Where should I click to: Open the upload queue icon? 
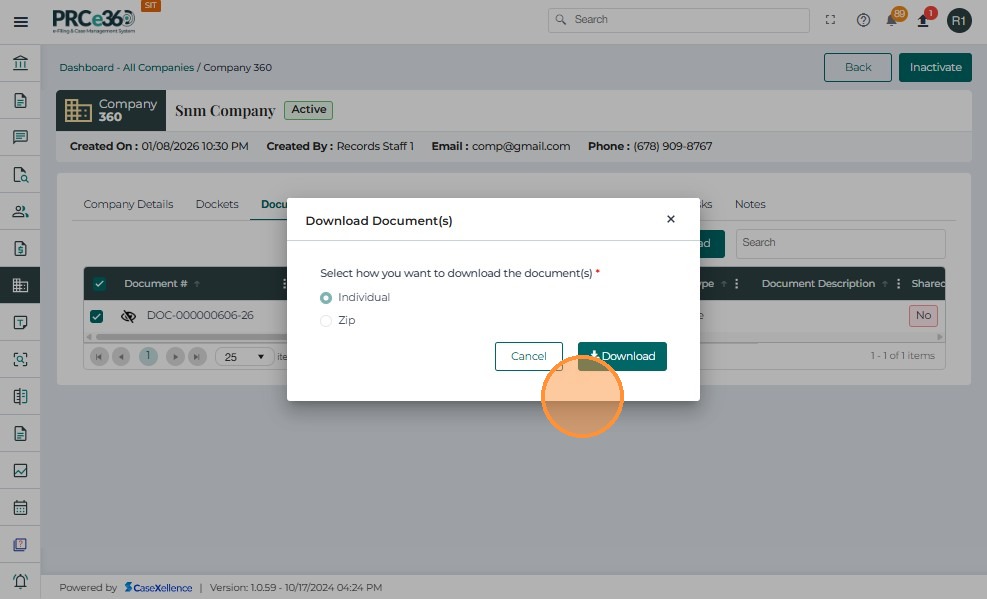pyautogui.click(x=923, y=20)
